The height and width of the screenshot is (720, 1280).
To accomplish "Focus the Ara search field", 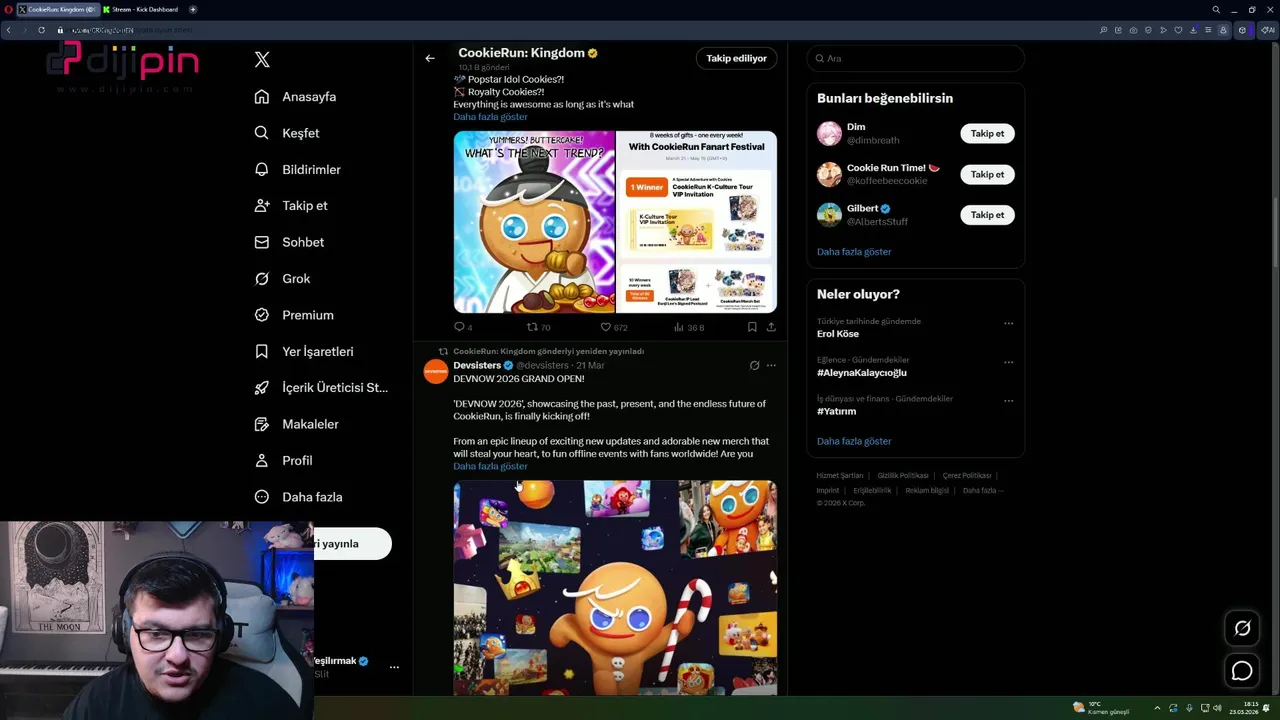I will [x=915, y=58].
